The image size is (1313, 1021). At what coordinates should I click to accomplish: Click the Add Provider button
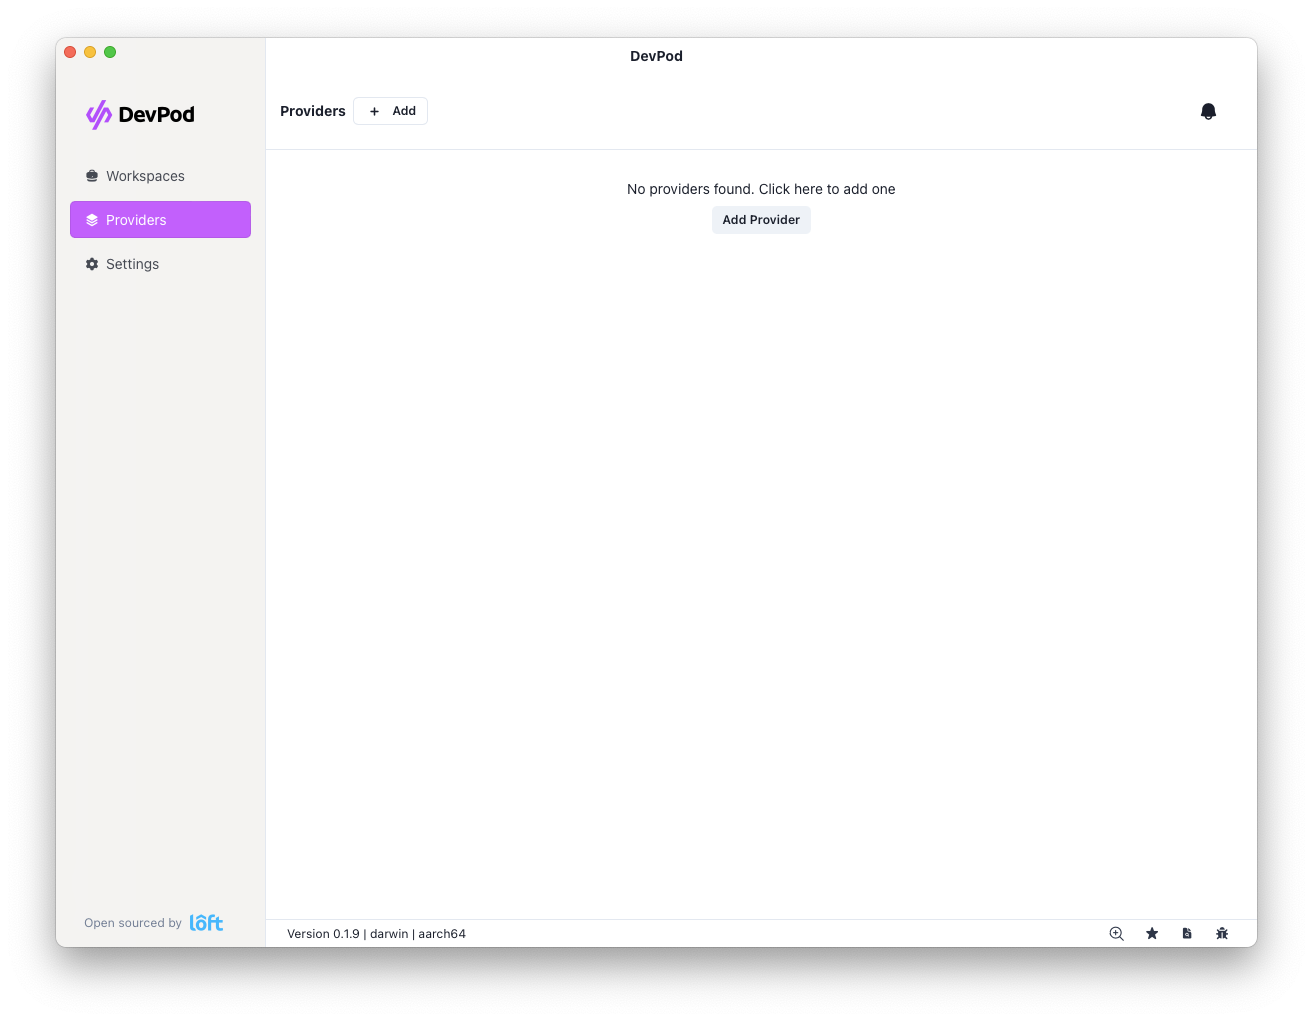click(x=761, y=220)
